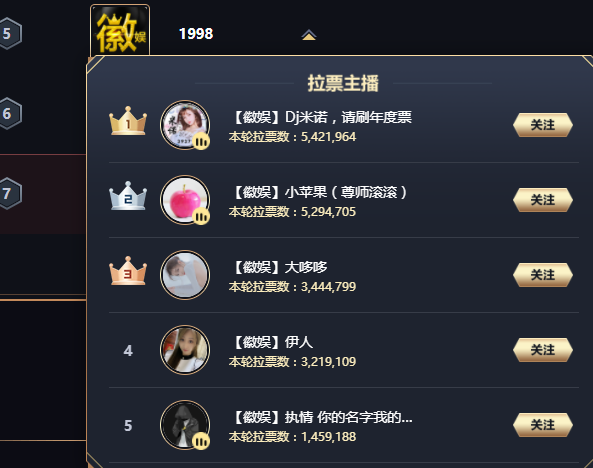Click the live-status icon on Dj米诺's avatar
The image size is (593, 468).
[x=201, y=141]
